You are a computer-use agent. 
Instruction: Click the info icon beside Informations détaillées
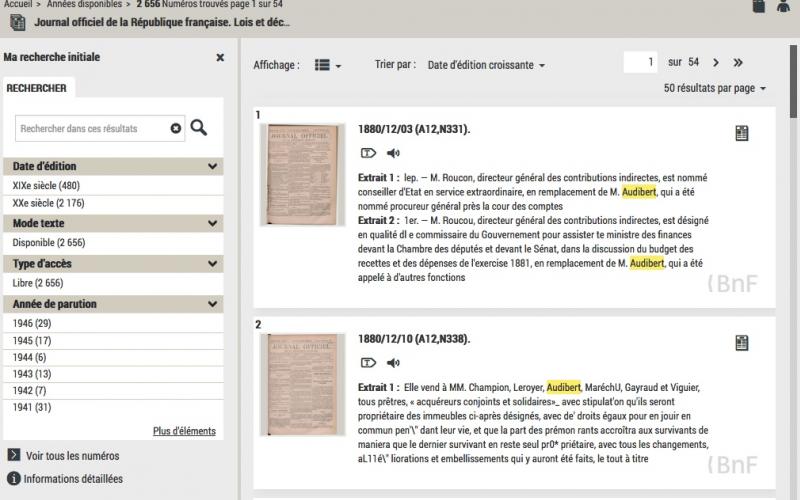pyautogui.click(x=14, y=479)
